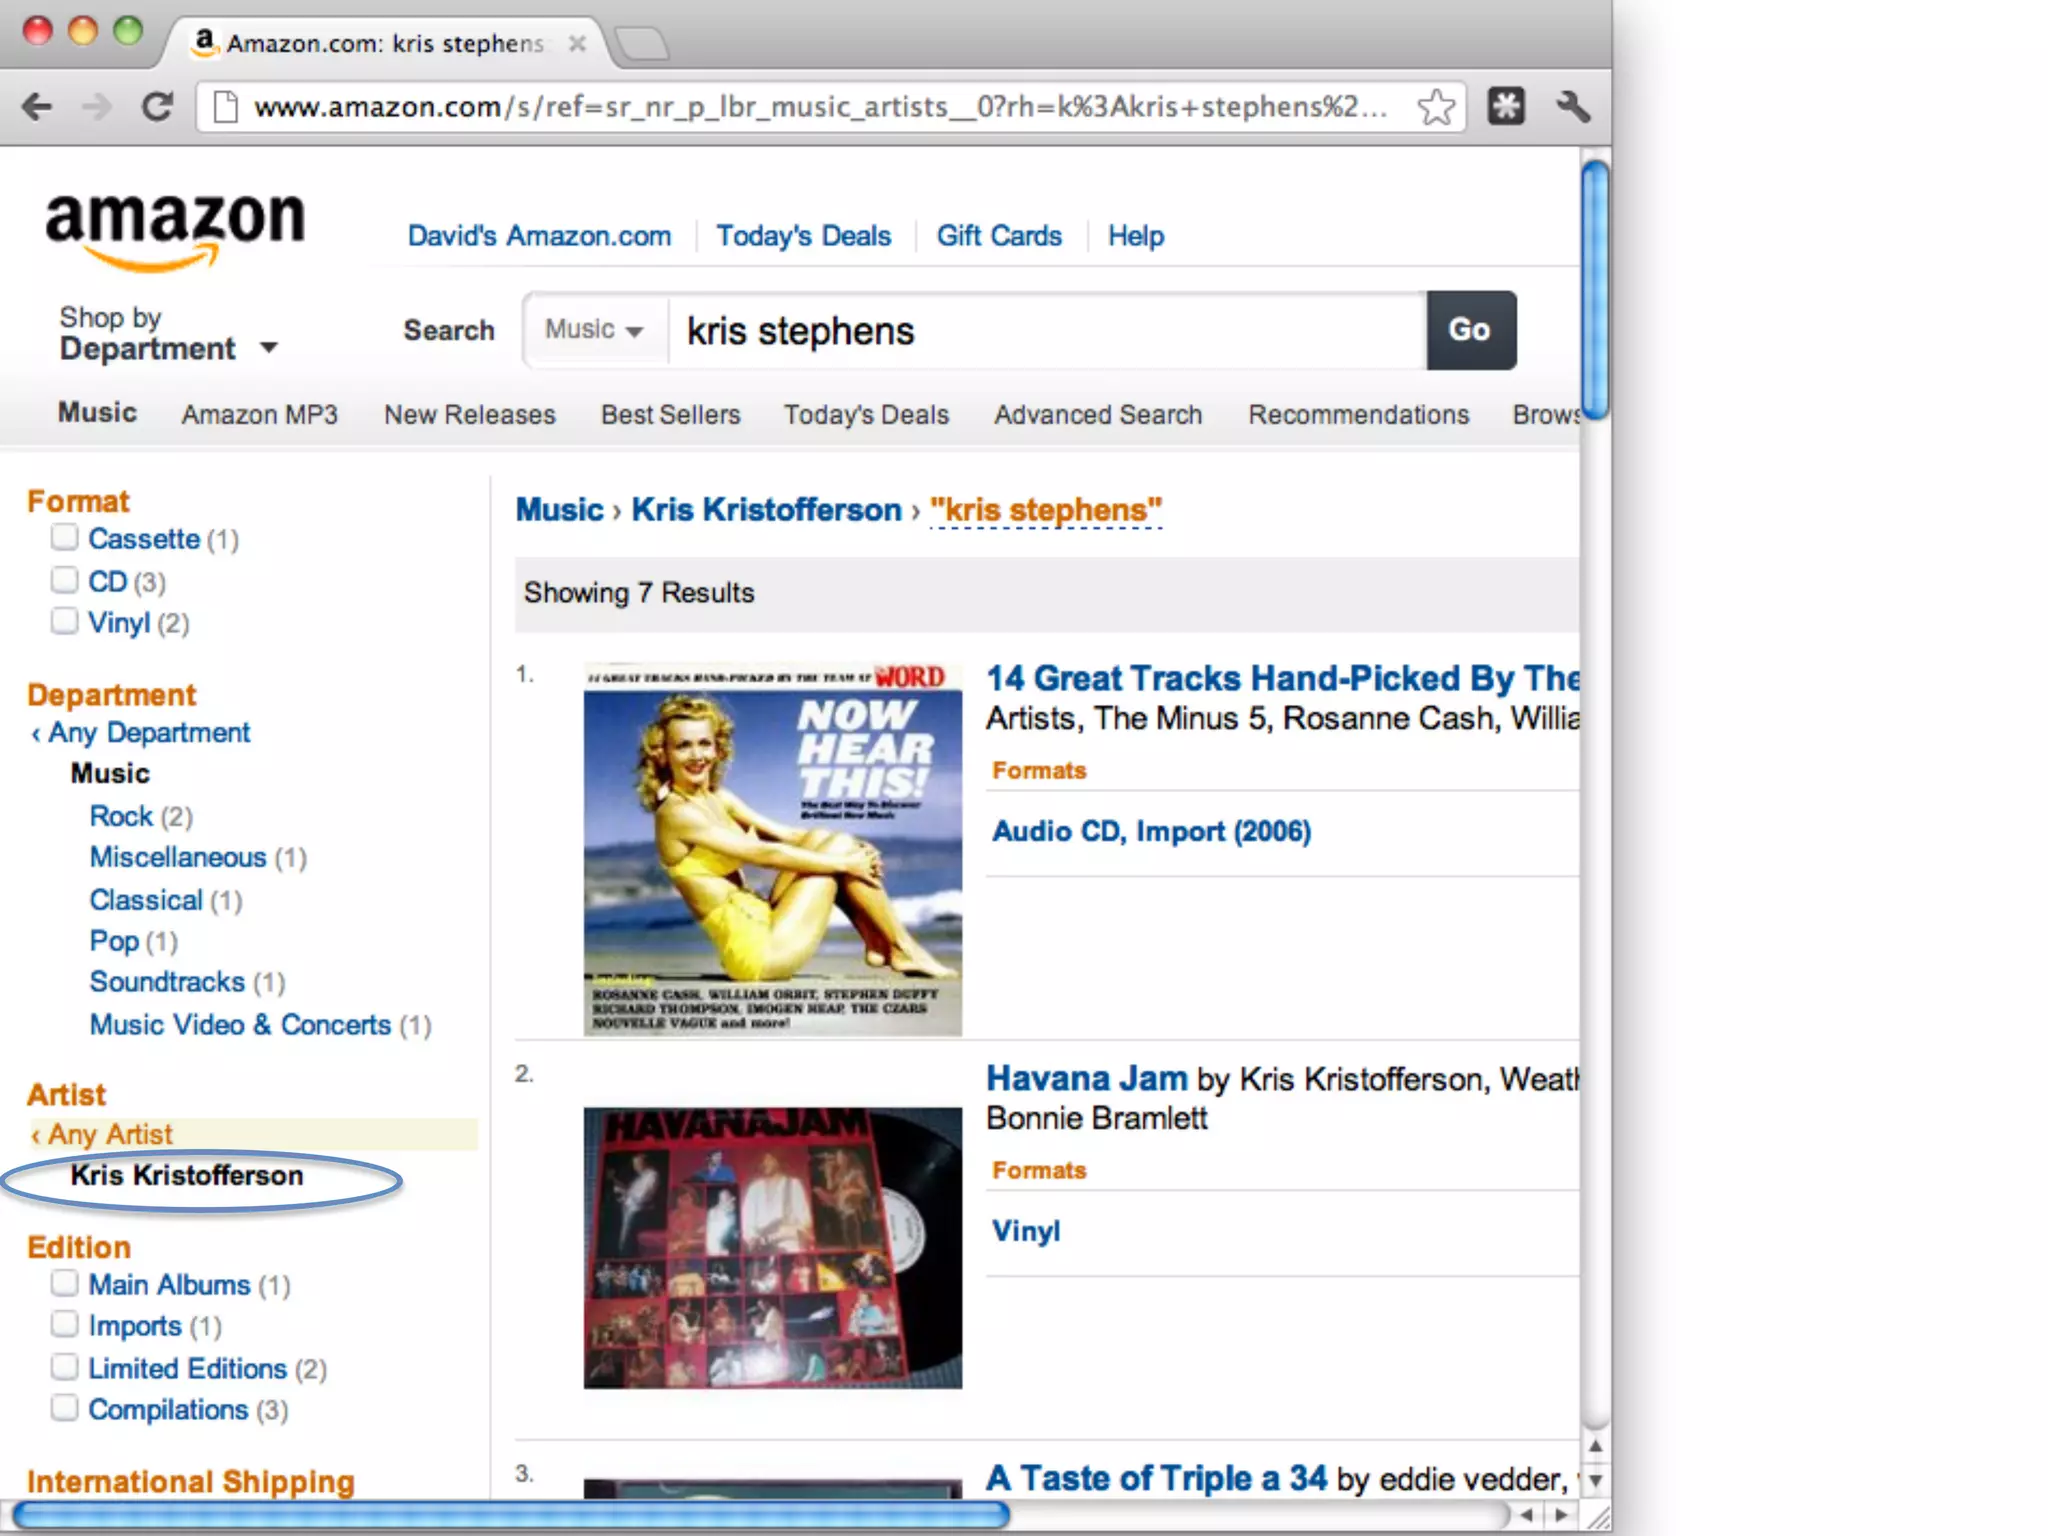The height and width of the screenshot is (1536, 2048).
Task: Enable the Vinyl format filter
Action: click(65, 622)
